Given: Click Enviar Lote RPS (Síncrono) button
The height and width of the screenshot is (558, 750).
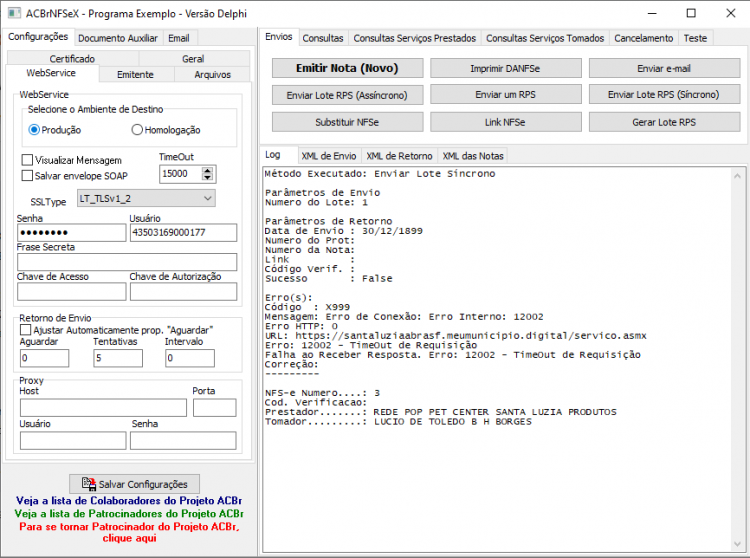Looking at the screenshot, I should pos(664,95).
